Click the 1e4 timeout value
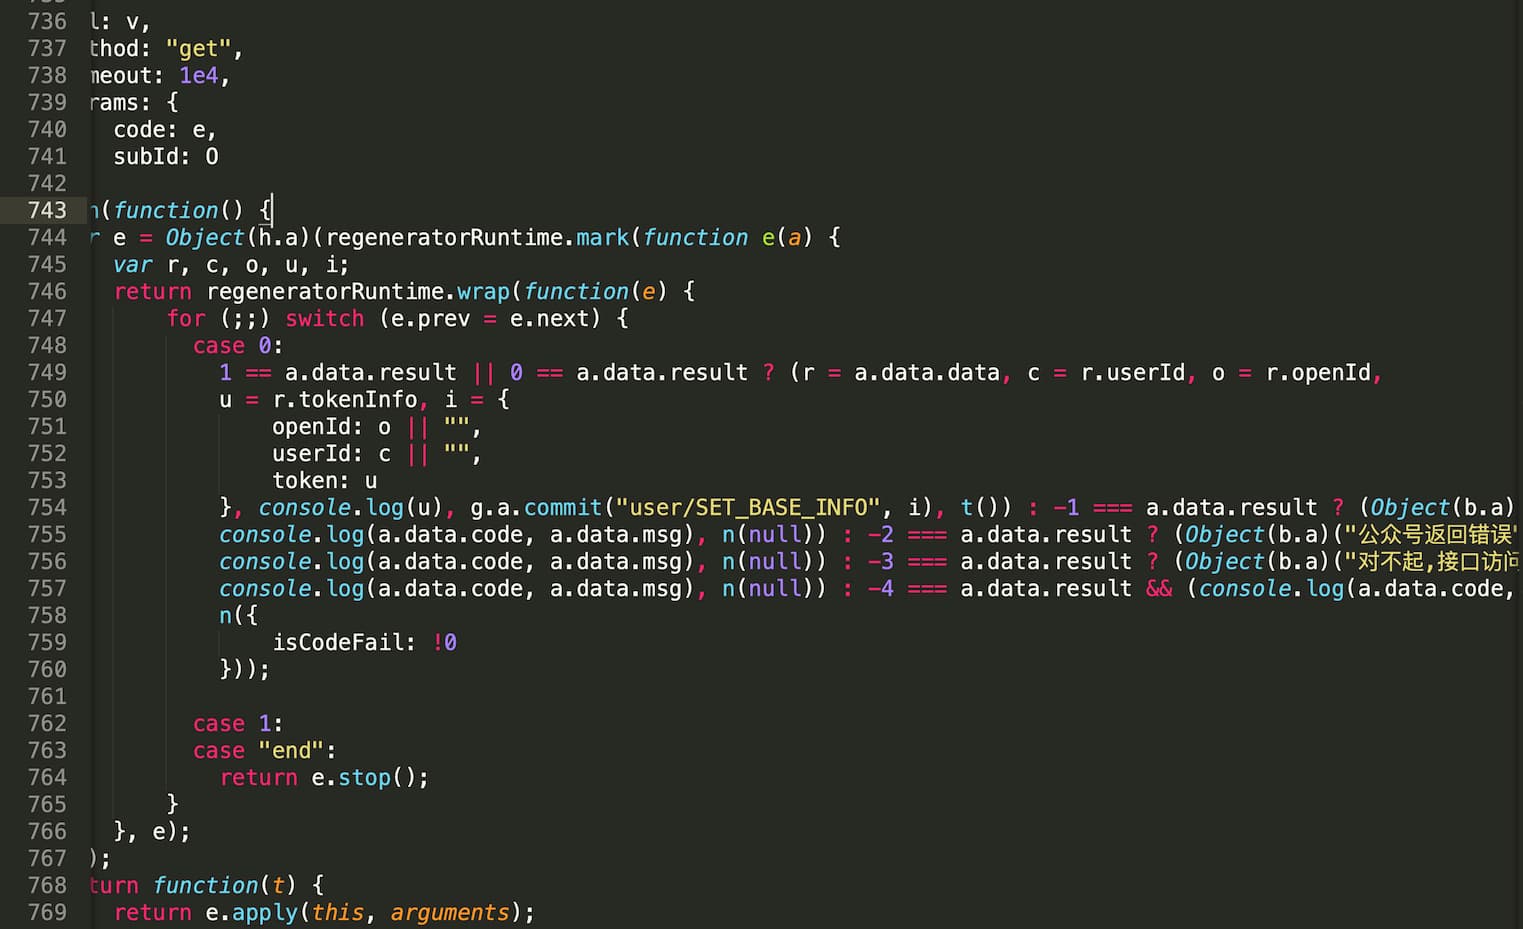This screenshot has width=1523, height=929. point(198,75)
